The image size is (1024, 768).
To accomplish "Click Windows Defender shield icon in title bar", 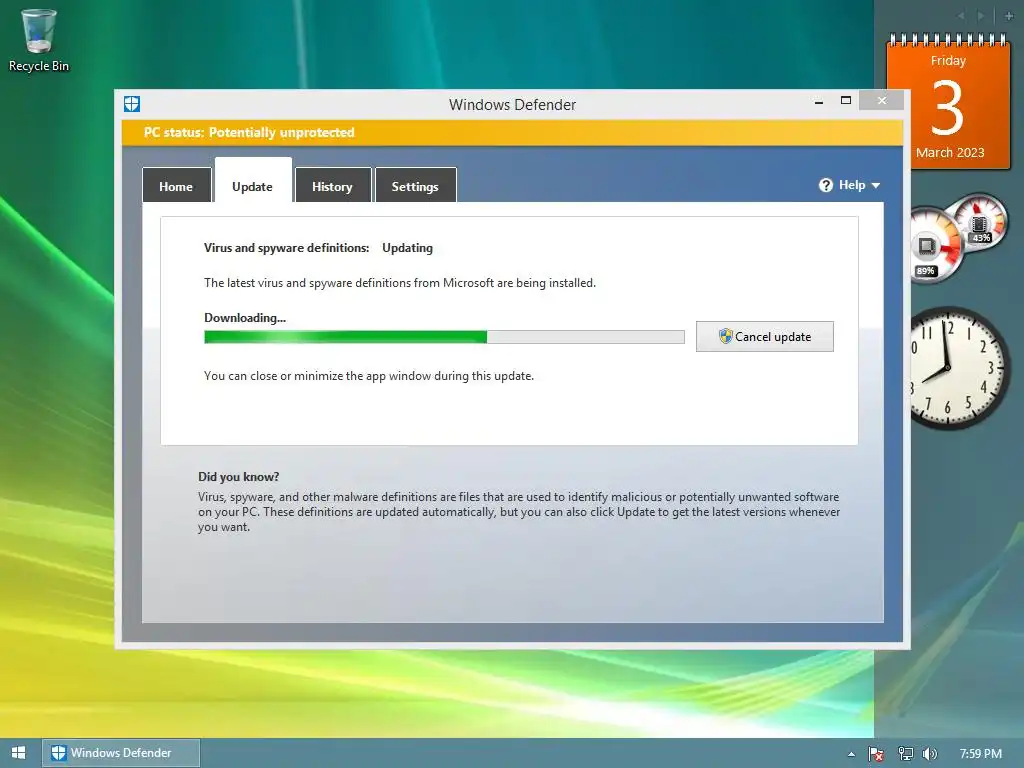I will pyautogui.click(x=132, y=104).
